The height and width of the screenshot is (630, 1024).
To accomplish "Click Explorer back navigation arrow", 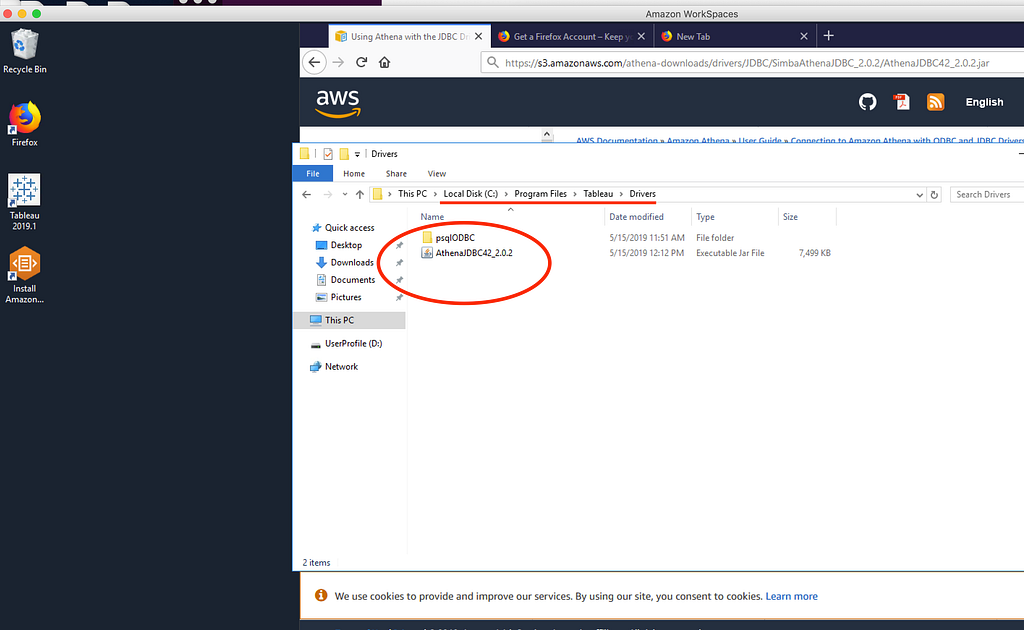I will coord(307,195).
